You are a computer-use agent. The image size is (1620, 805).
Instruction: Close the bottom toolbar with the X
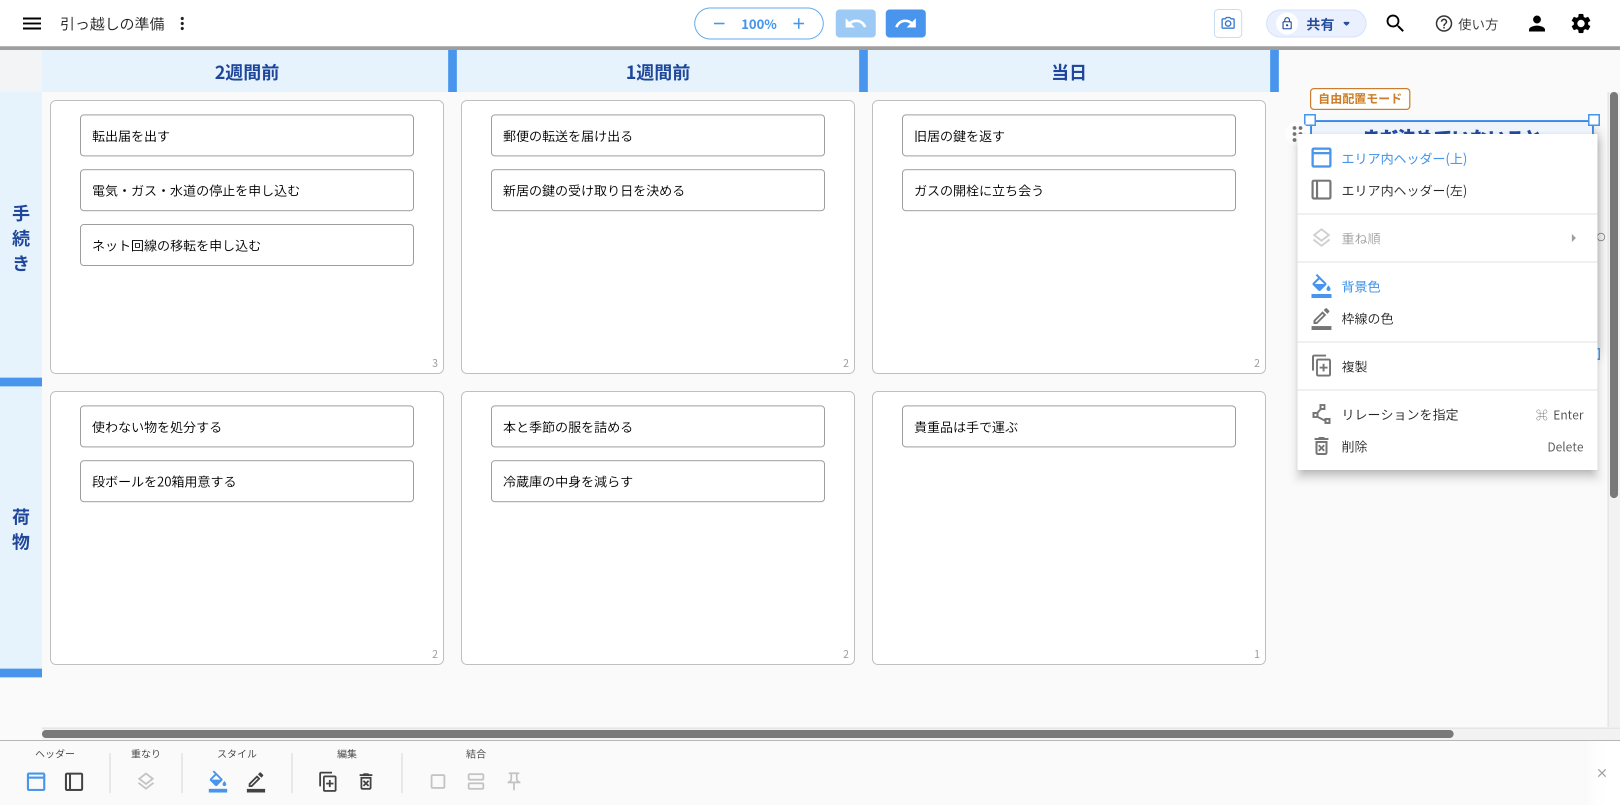tap(1602, 773)
